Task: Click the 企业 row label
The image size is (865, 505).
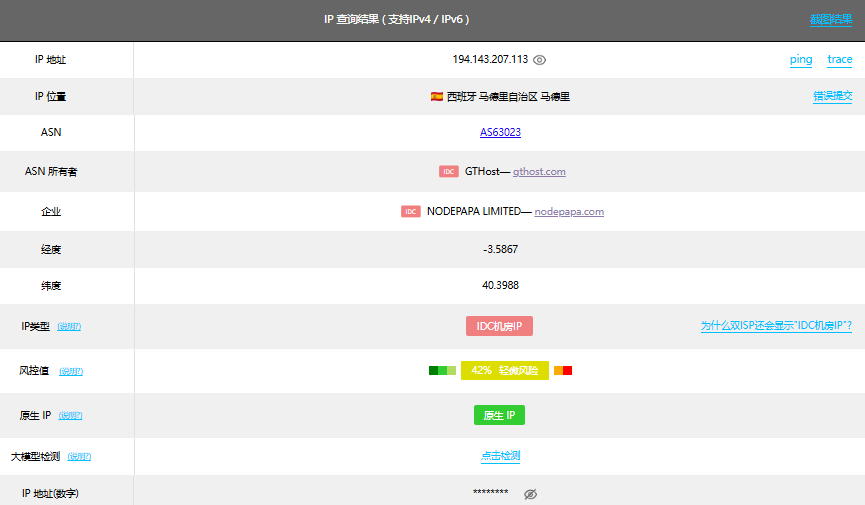Action: point(51,211)
